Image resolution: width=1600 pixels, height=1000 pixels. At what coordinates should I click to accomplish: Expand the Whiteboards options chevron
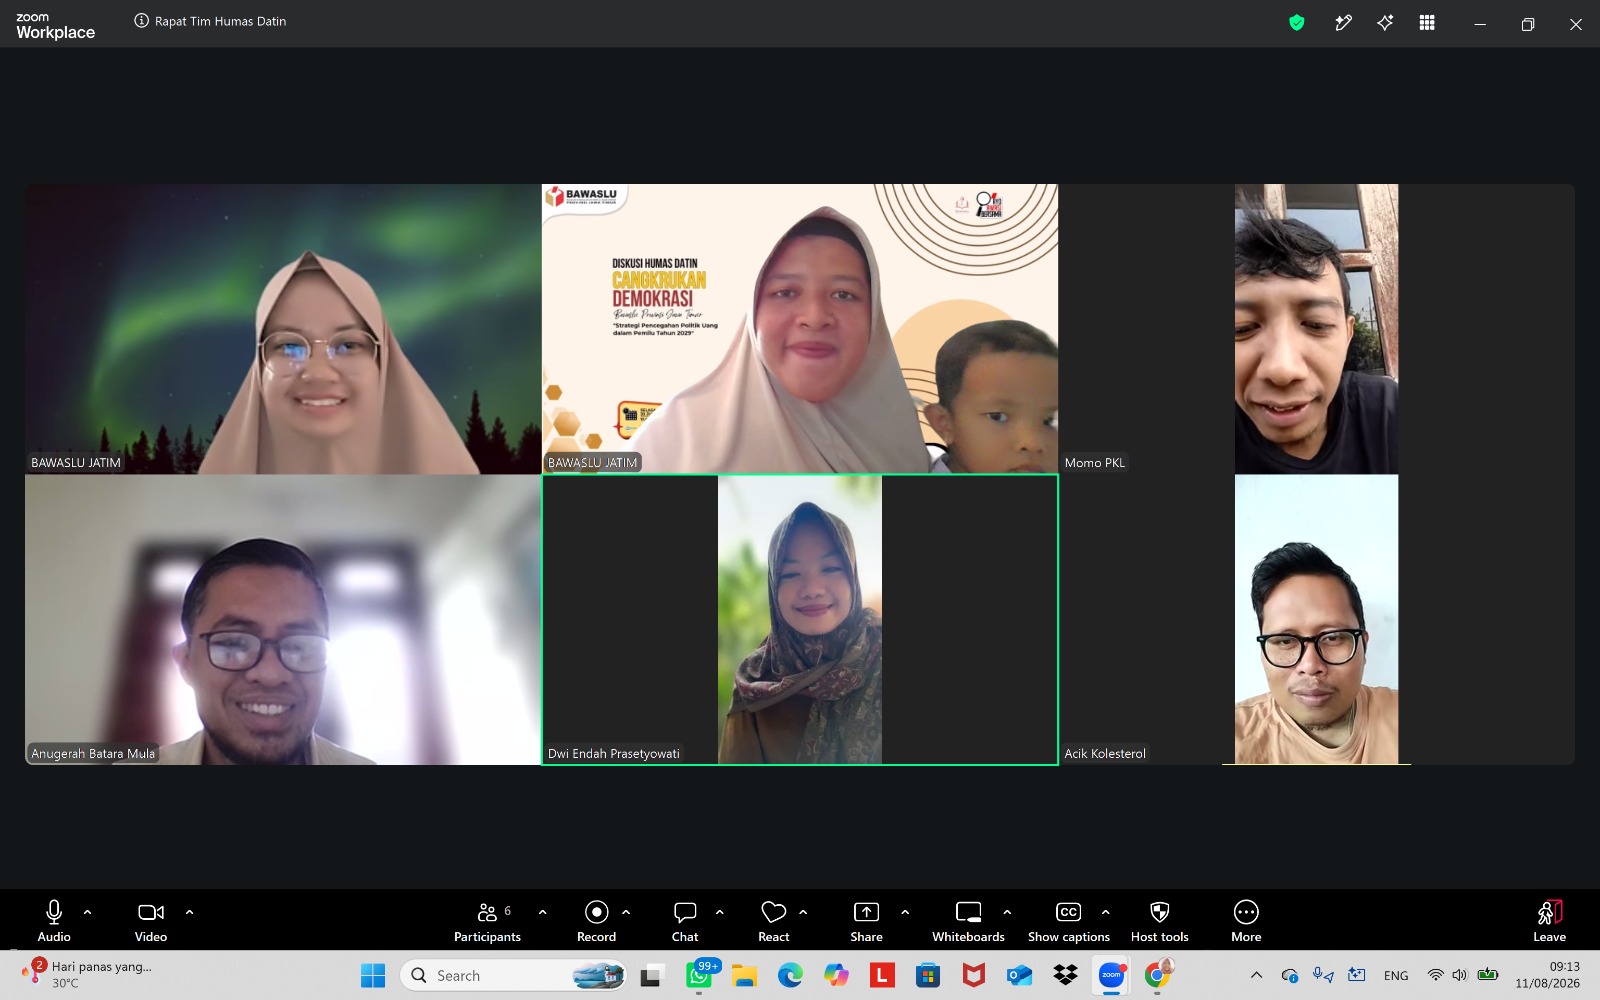click(x=1007, y=912)
